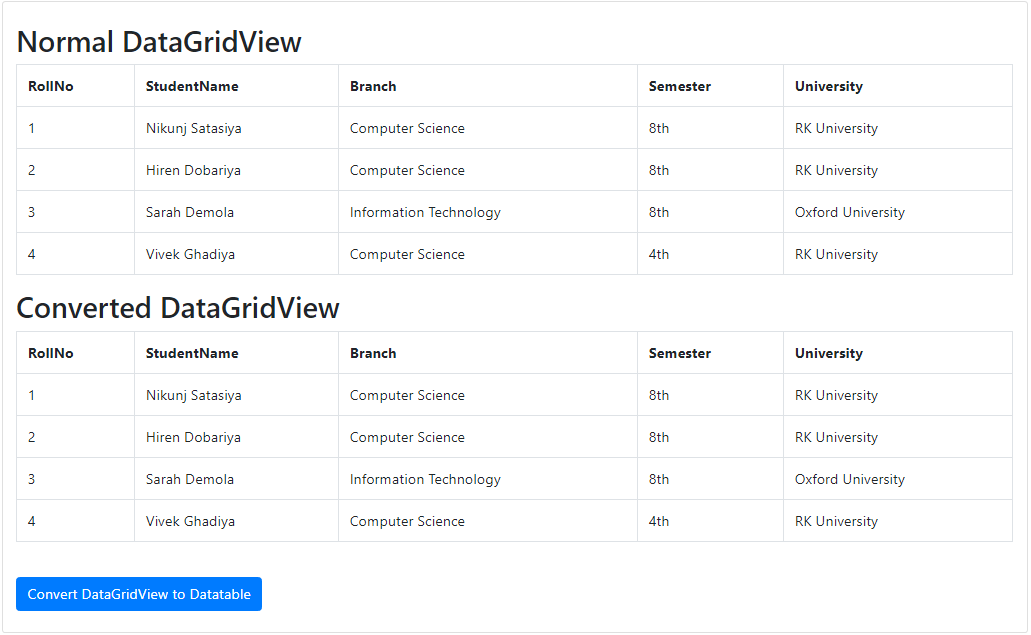1031x635 pixels.
Task: Click Sarah Demola's name in Normal DataGridView
Action: [190, 212]
